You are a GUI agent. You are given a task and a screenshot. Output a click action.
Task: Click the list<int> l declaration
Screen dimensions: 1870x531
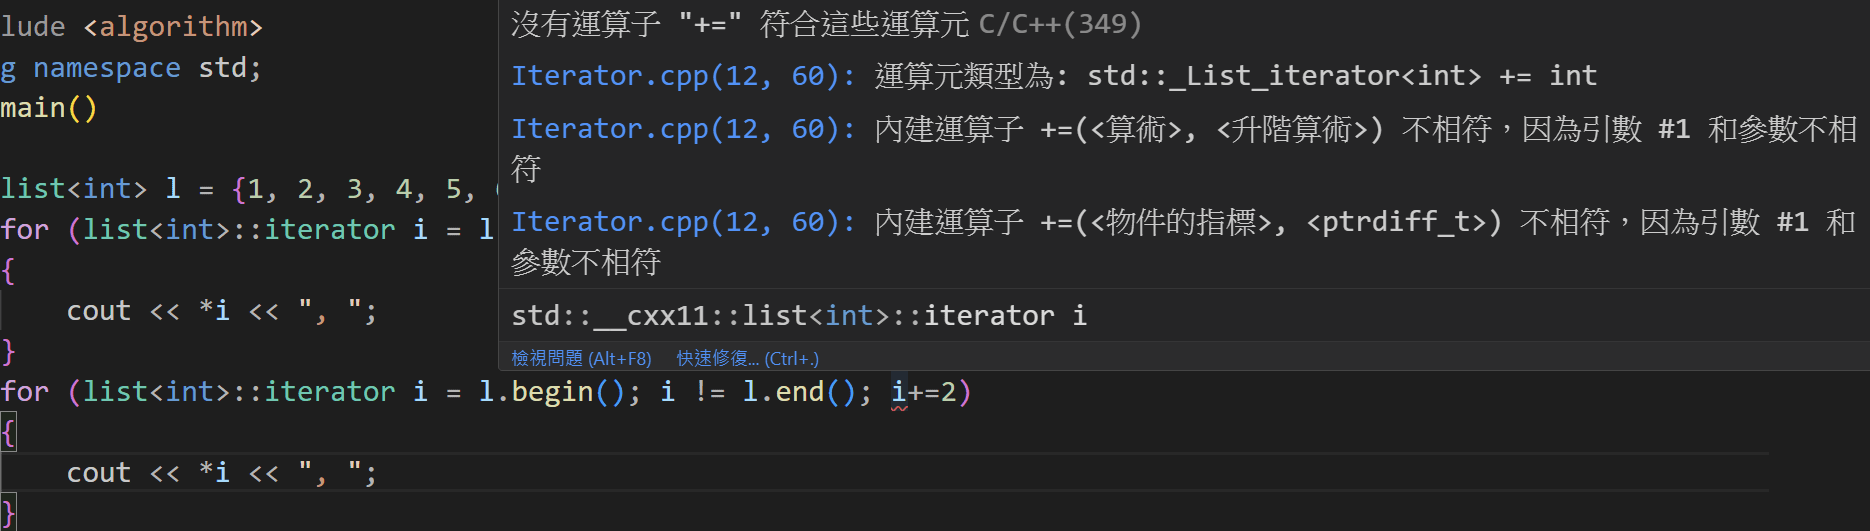(90, 188)
